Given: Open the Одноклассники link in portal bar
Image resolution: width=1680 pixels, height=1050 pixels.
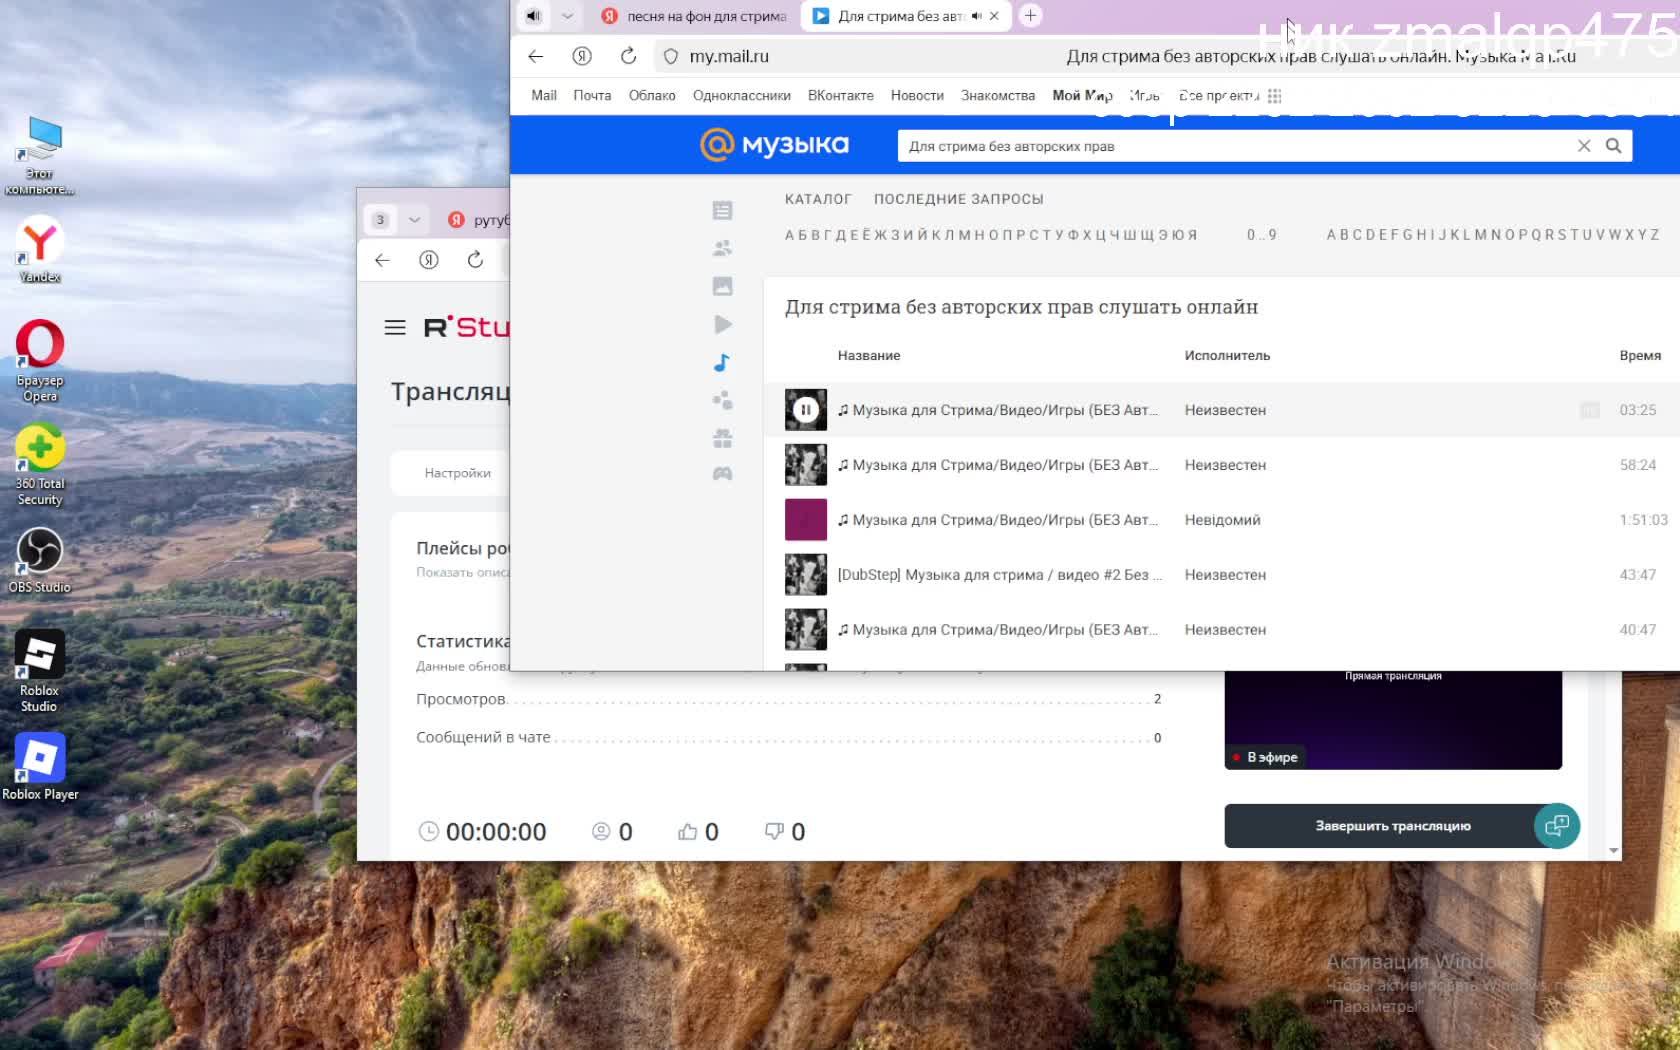Looking at the screenshot, I should [741, 96].
